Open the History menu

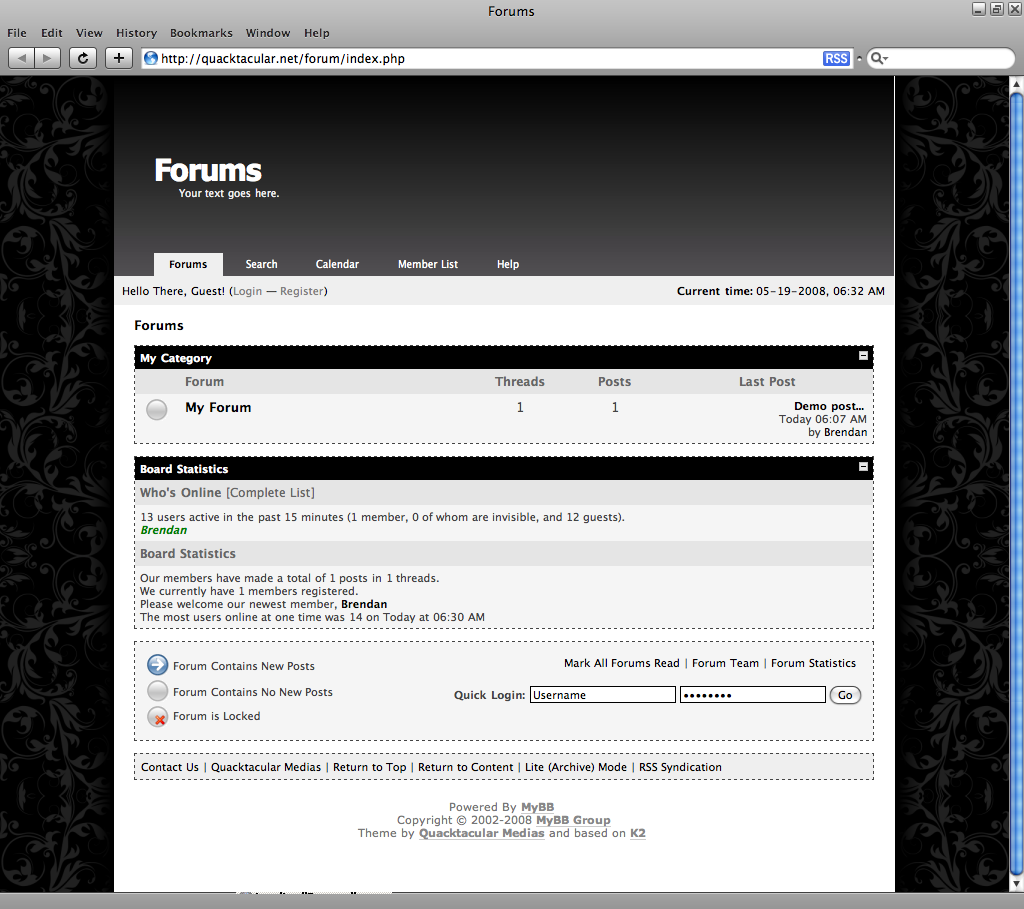click(x=136, y=33)
